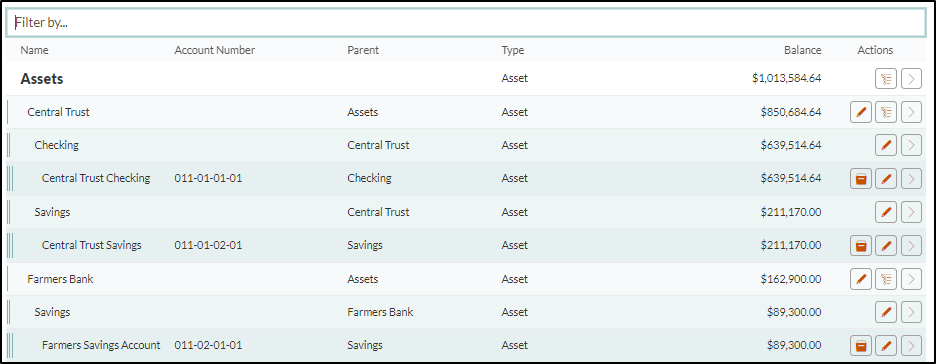The image size is (936, 364).
Task: Click the $89,300.00 balance for Farmers Savings Account
Action: tap(794, 345)
